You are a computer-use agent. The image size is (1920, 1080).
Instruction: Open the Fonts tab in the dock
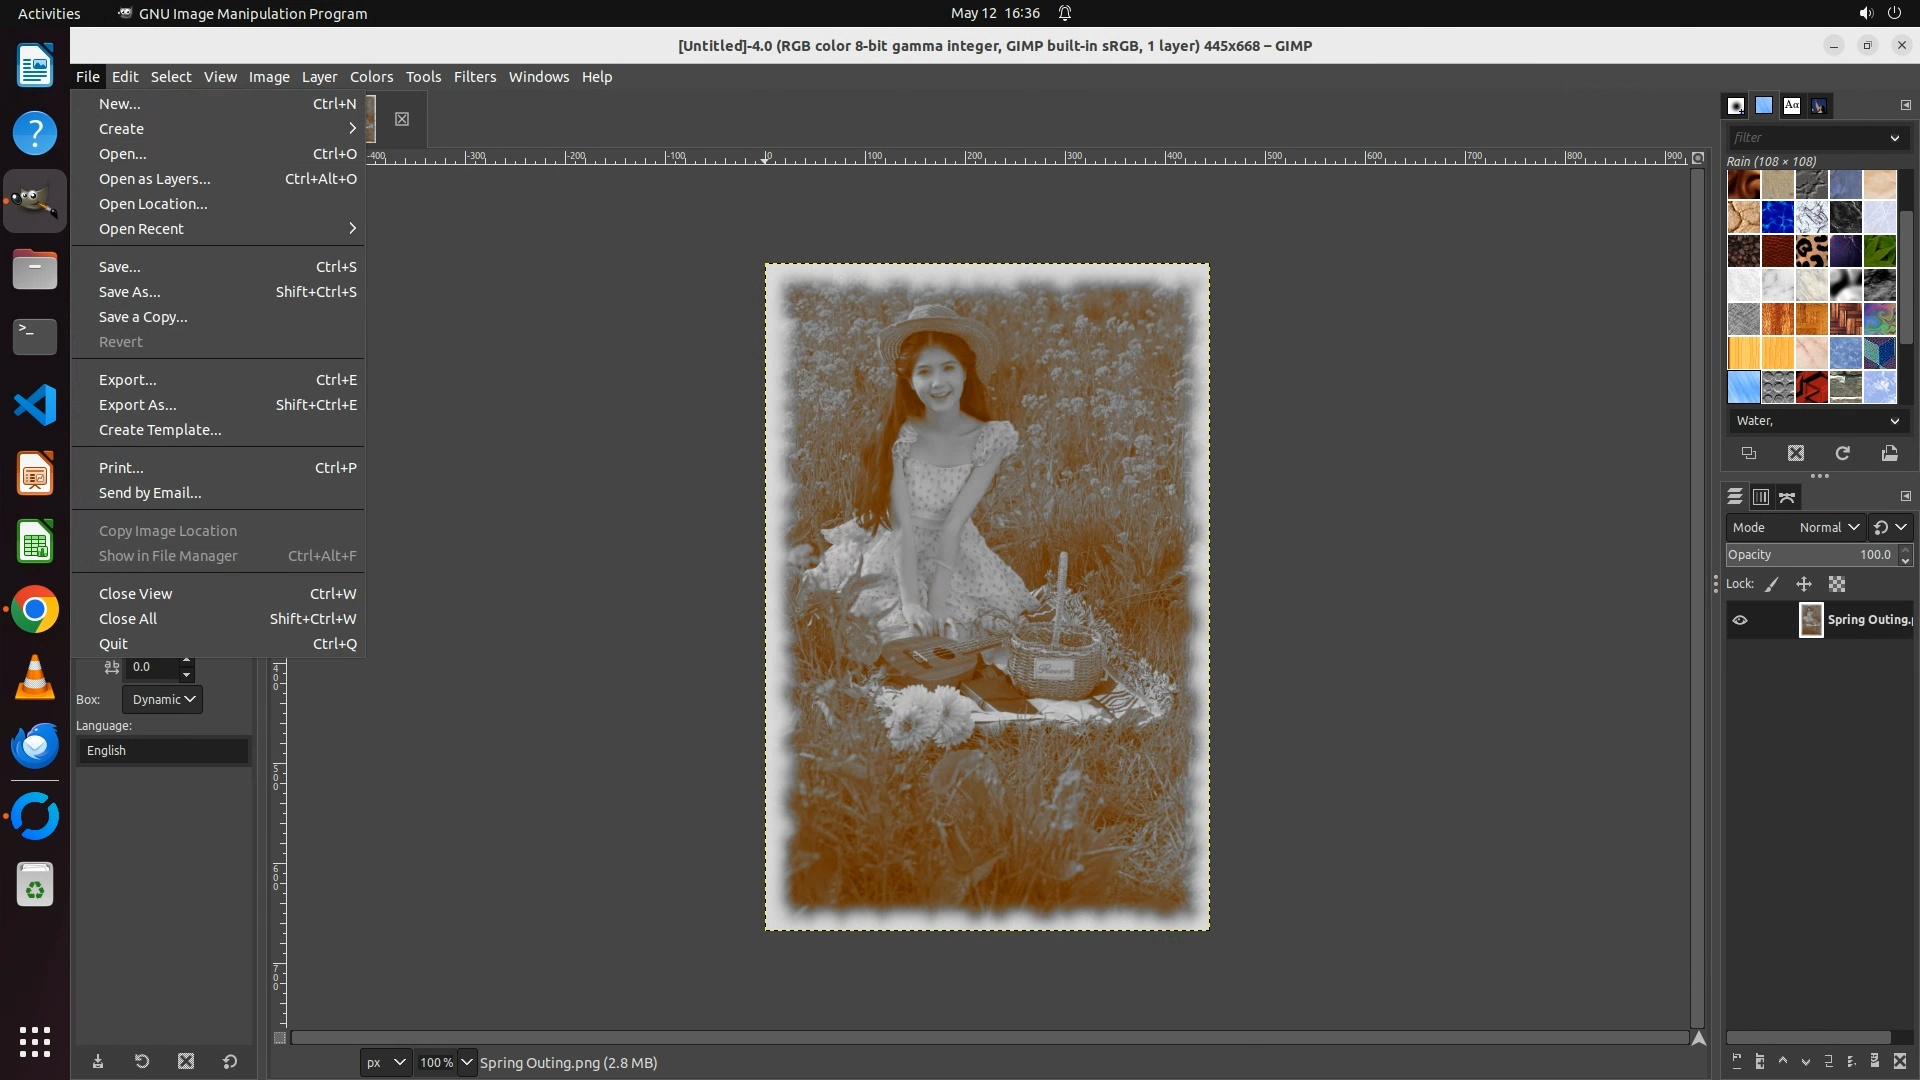coord(1792,105)
